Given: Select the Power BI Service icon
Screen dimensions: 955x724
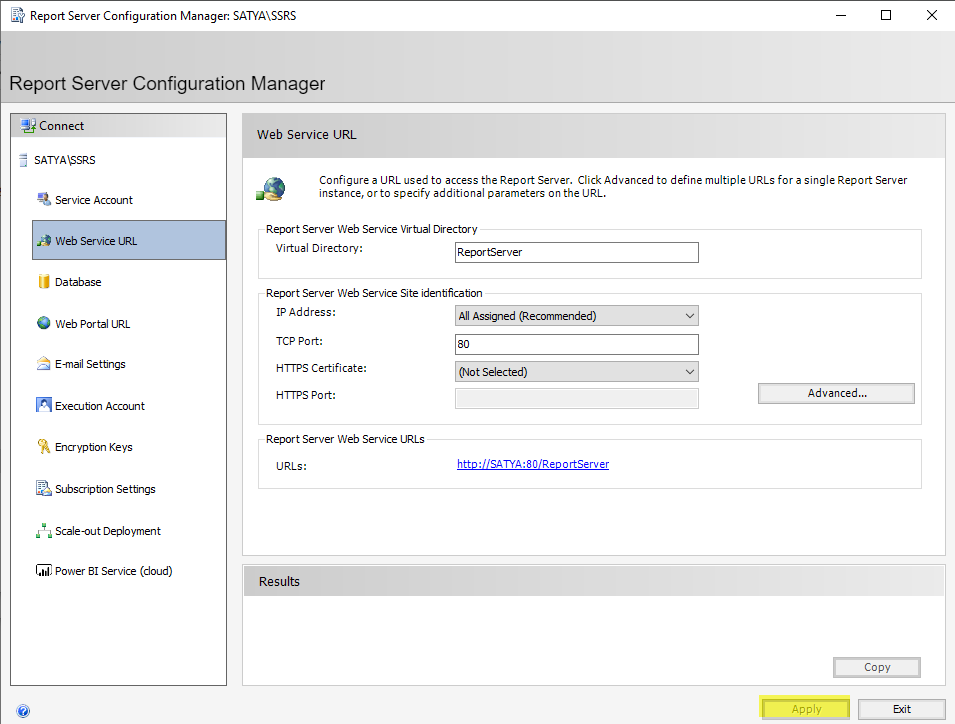Looking at the screenshot, I should tap(44, 571).
